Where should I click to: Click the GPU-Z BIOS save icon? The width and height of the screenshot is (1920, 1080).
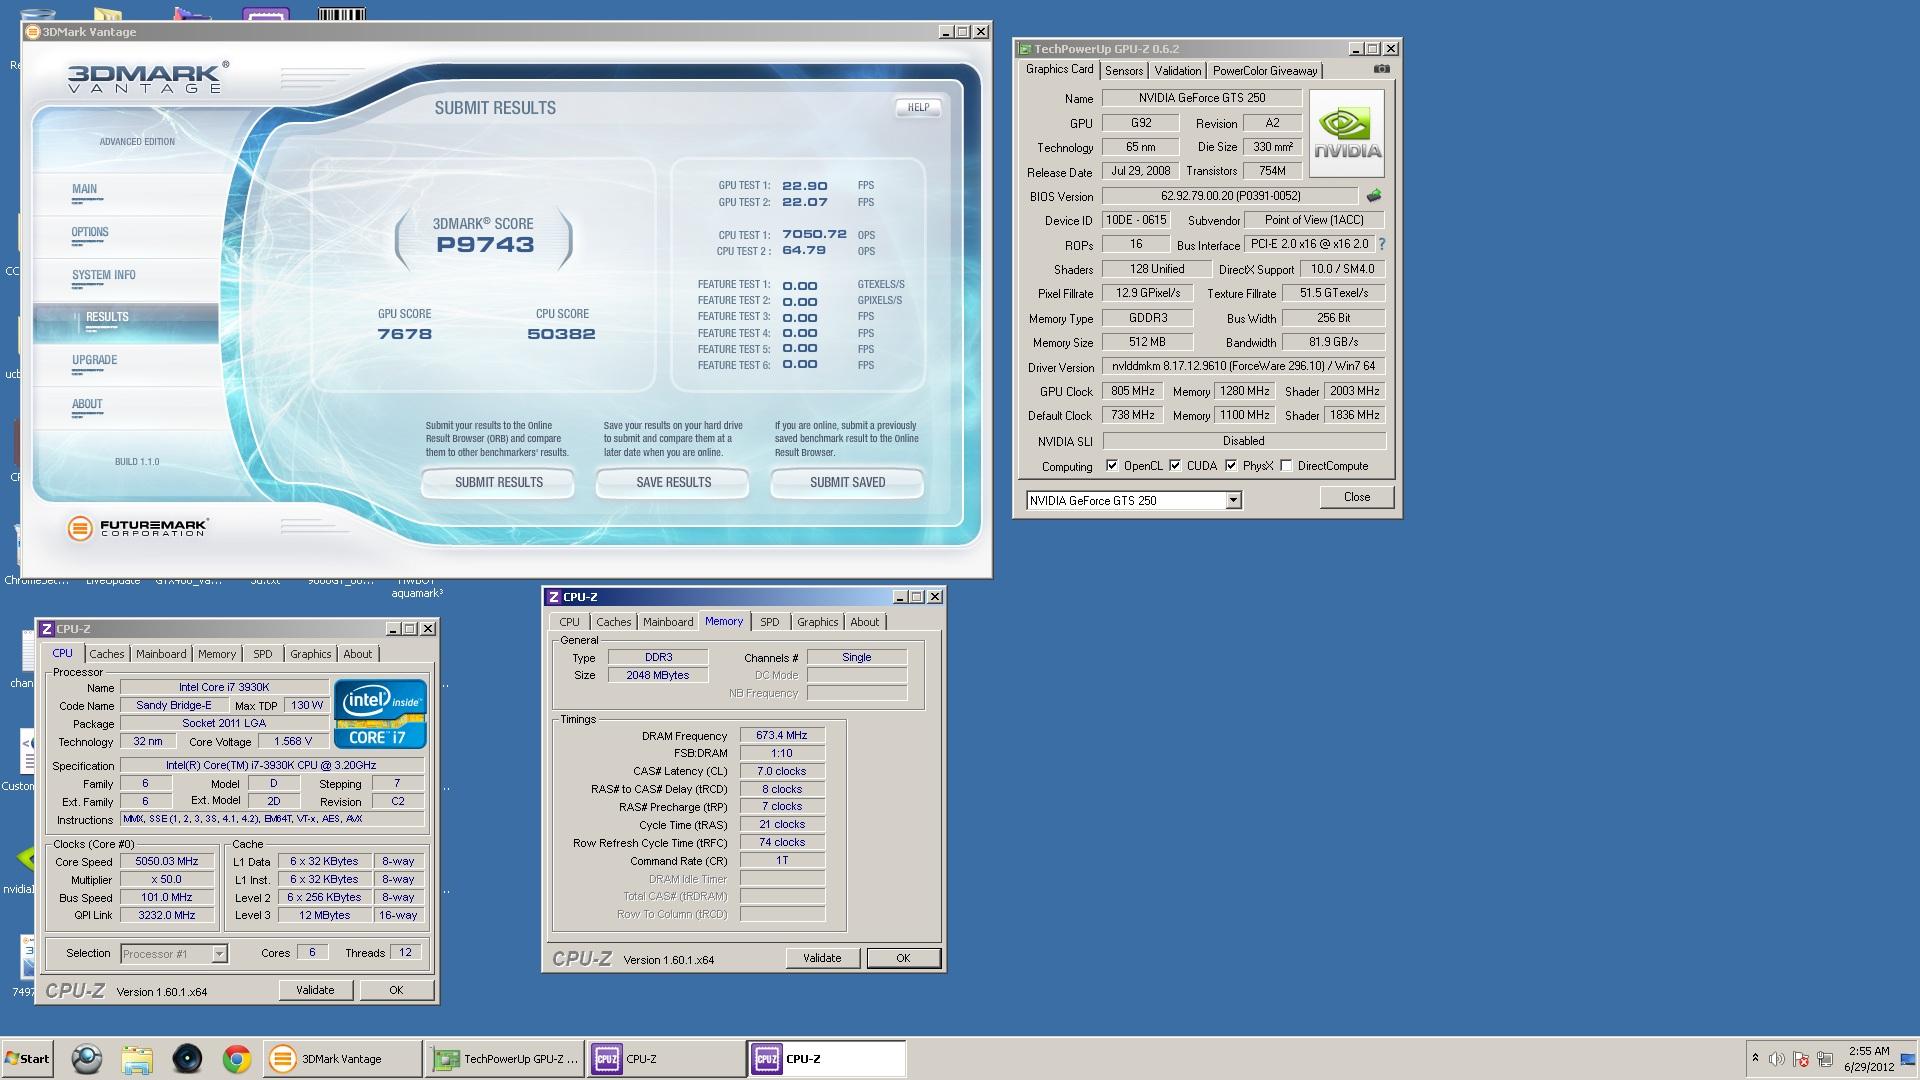[x=1374, y=196]
